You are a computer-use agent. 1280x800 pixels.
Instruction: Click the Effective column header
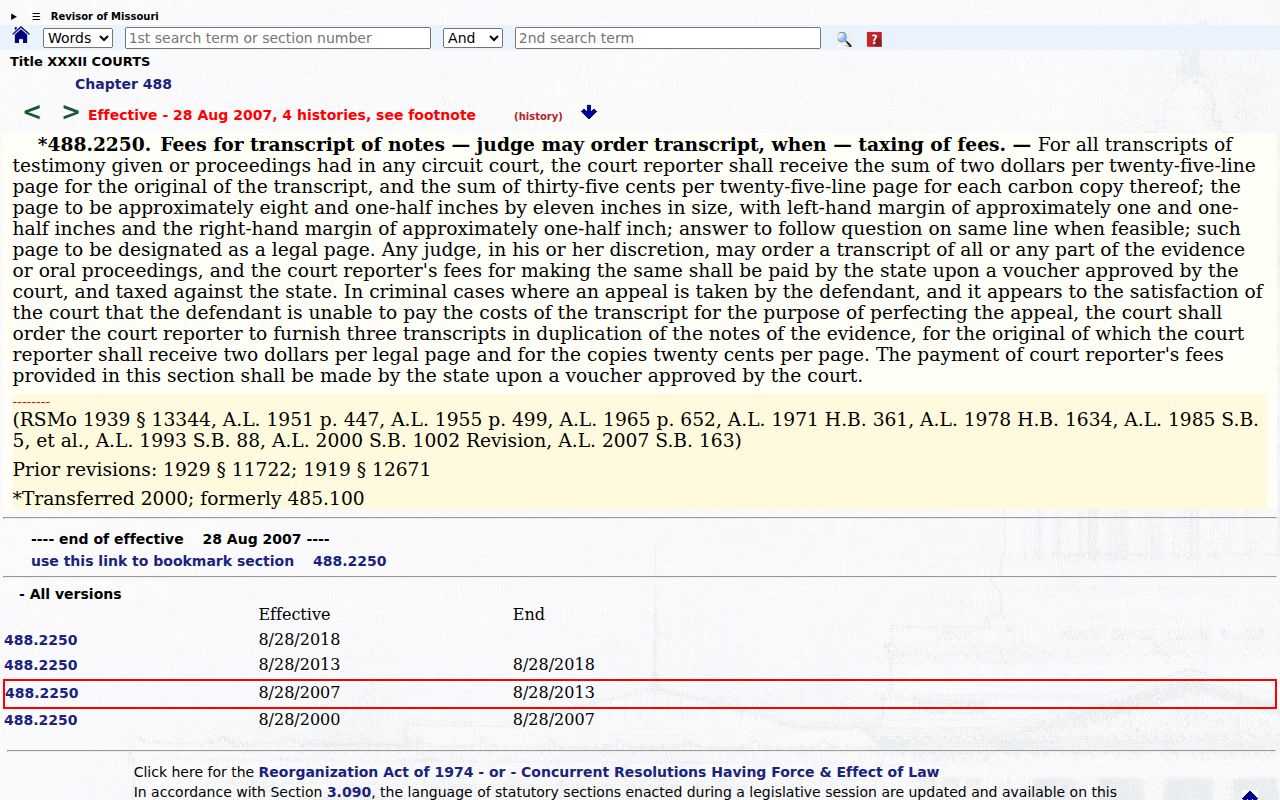pyautogui.click(x=294, y=614)
